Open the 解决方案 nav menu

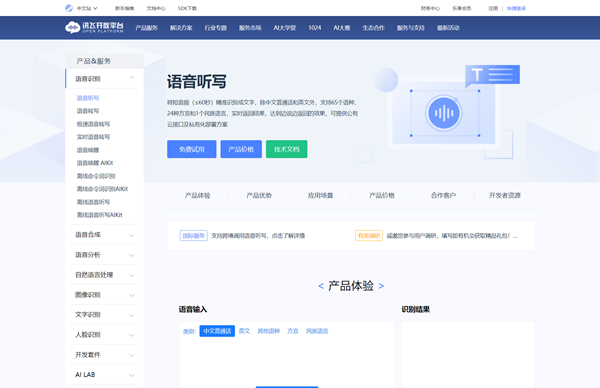[181, 28]
